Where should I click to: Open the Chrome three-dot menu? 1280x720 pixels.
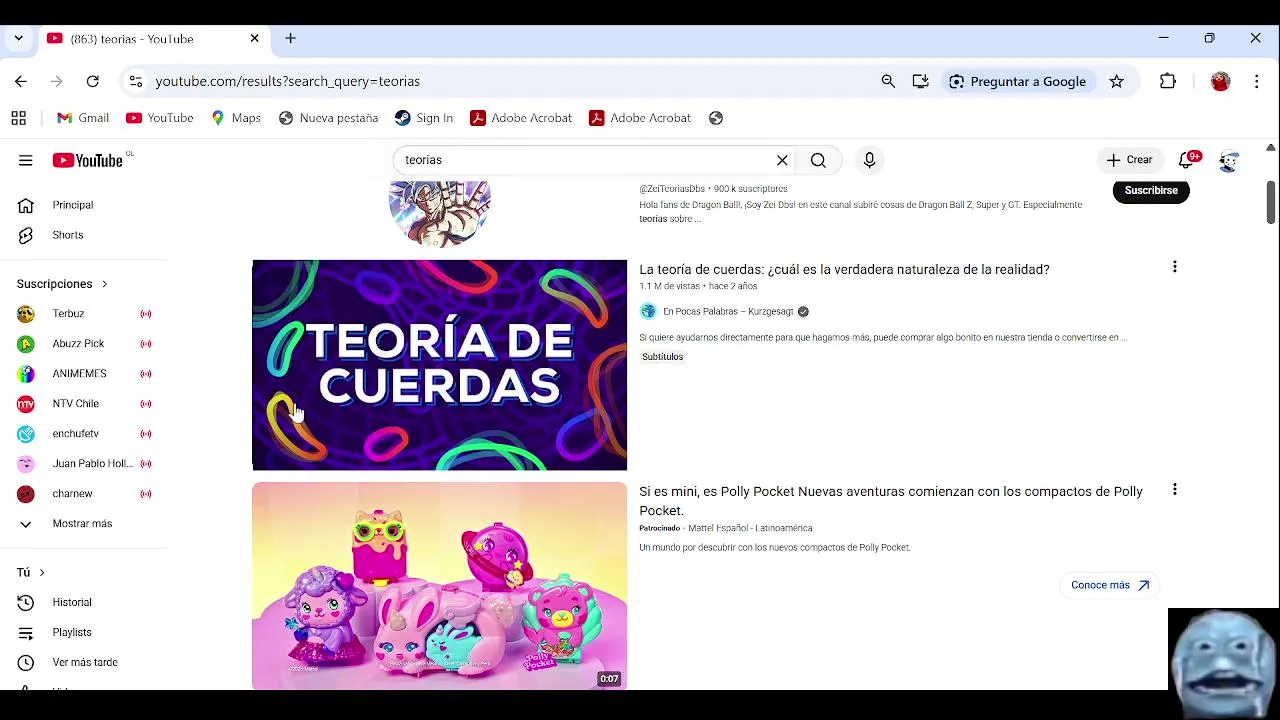click(1256, 81)
